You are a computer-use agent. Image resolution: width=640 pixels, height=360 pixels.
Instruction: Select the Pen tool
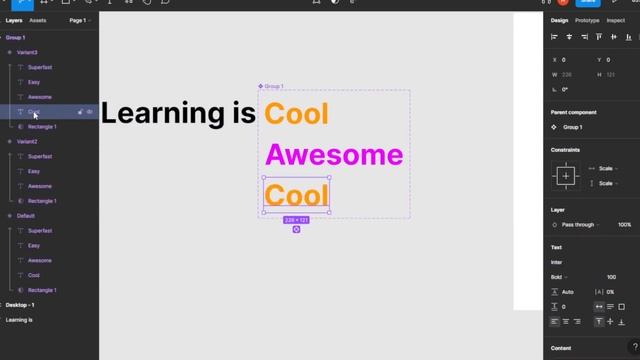(88, 2)
